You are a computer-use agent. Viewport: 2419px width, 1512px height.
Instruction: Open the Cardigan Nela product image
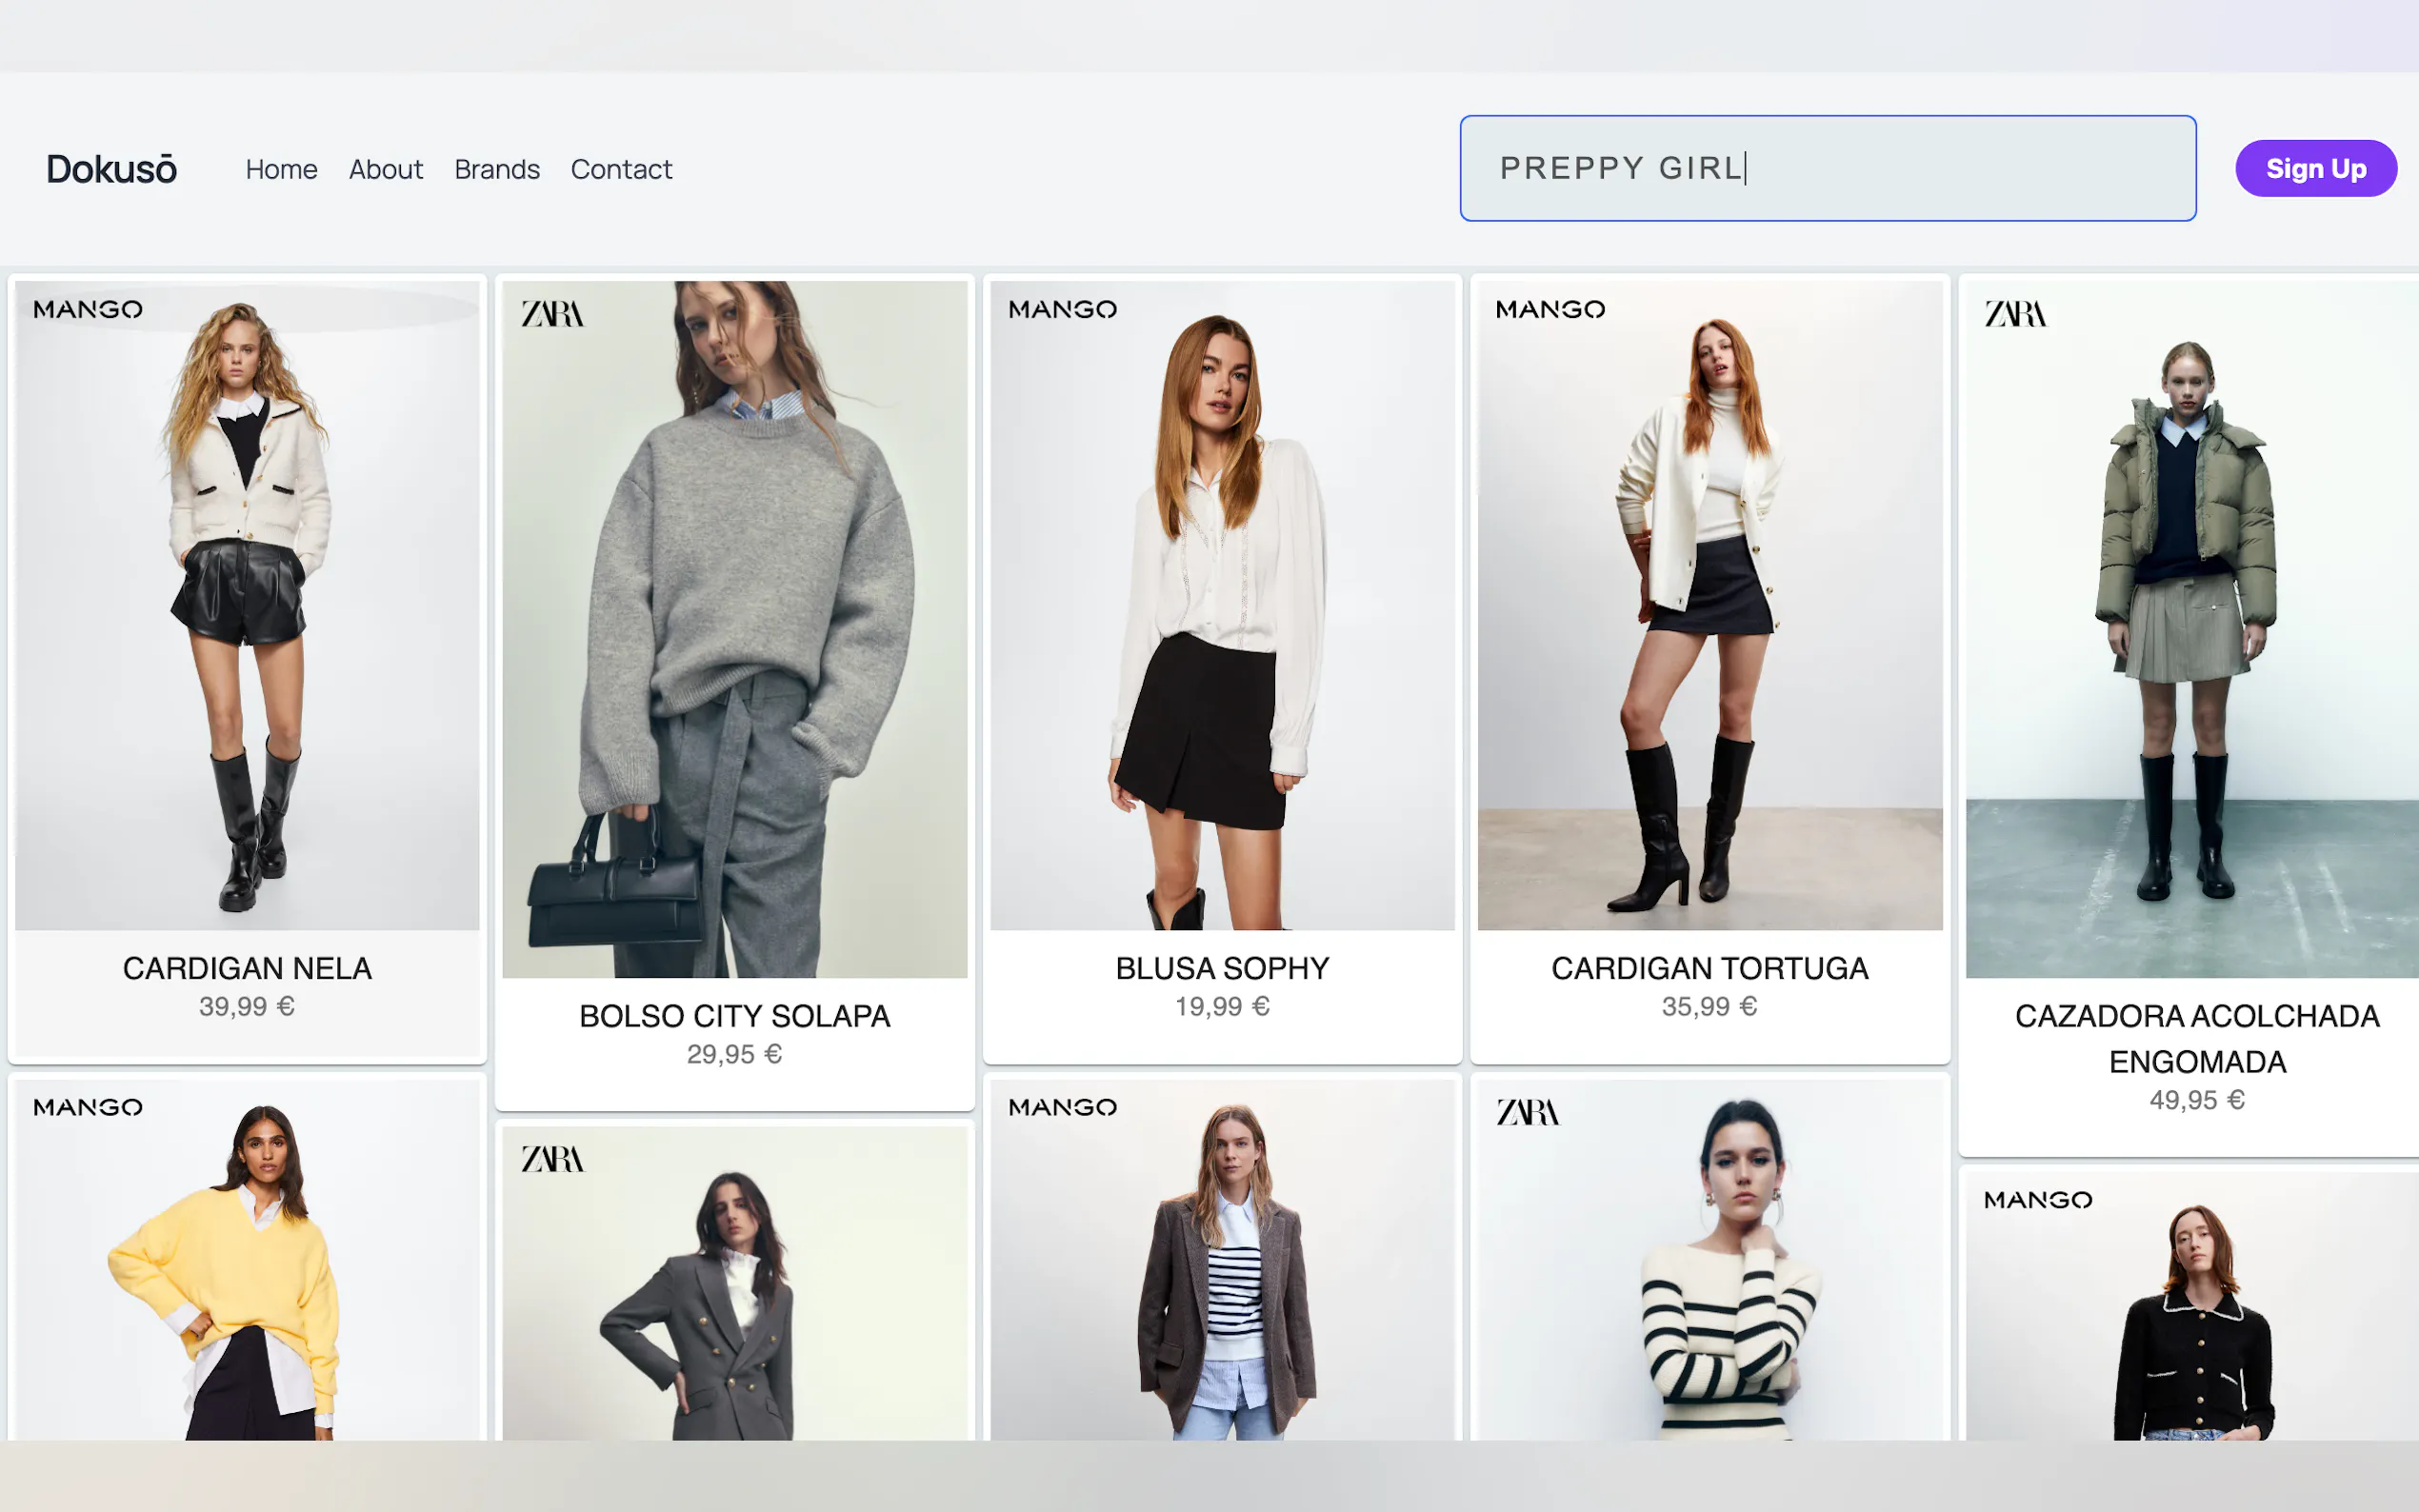(247, 605)
